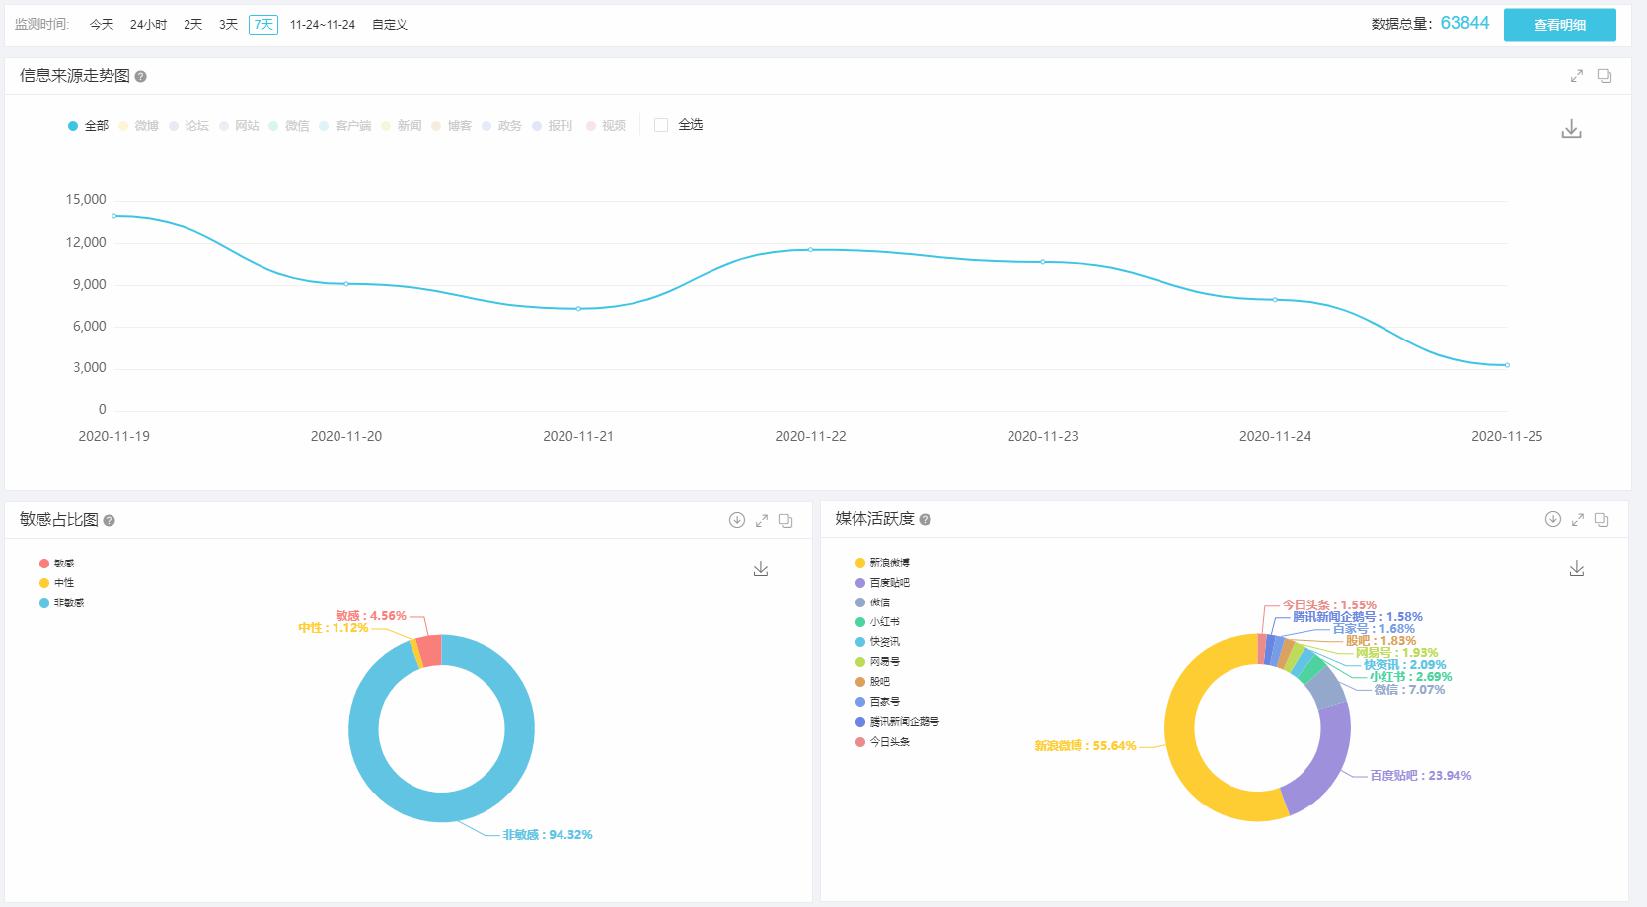Toggle the 非敏感 legend item

(x=62, y=603)
